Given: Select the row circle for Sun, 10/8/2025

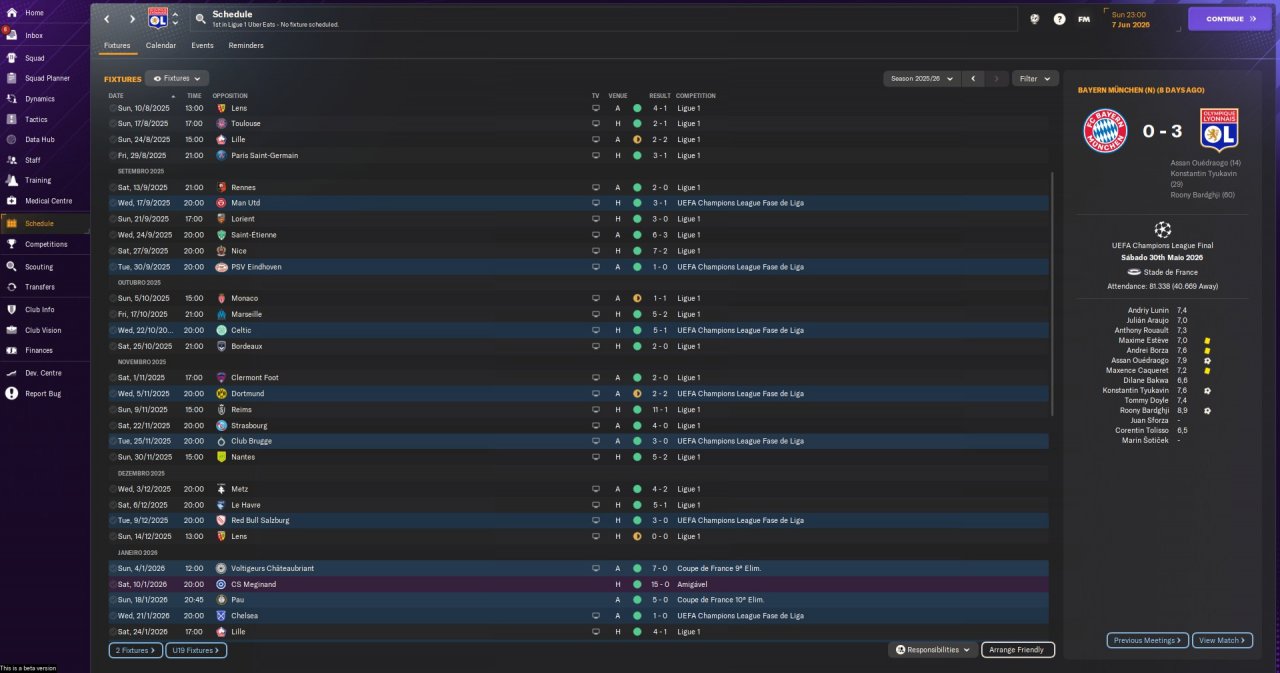Looking at the screenshot, I should pyautogui.click(x=113, y=108).
